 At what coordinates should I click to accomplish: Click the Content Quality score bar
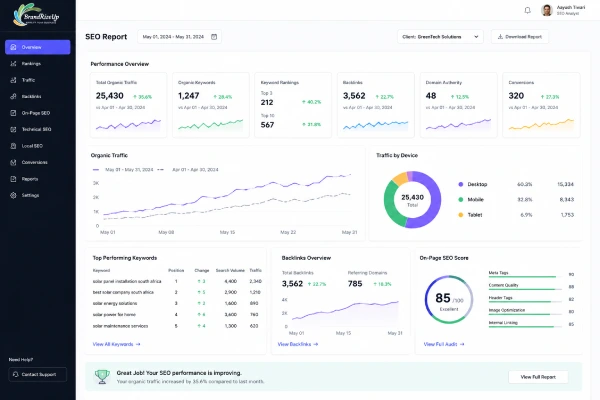point(525,289)
